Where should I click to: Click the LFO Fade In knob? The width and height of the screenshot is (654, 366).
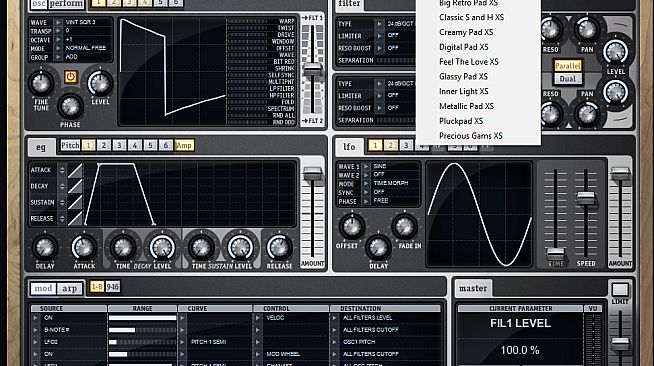405,226
